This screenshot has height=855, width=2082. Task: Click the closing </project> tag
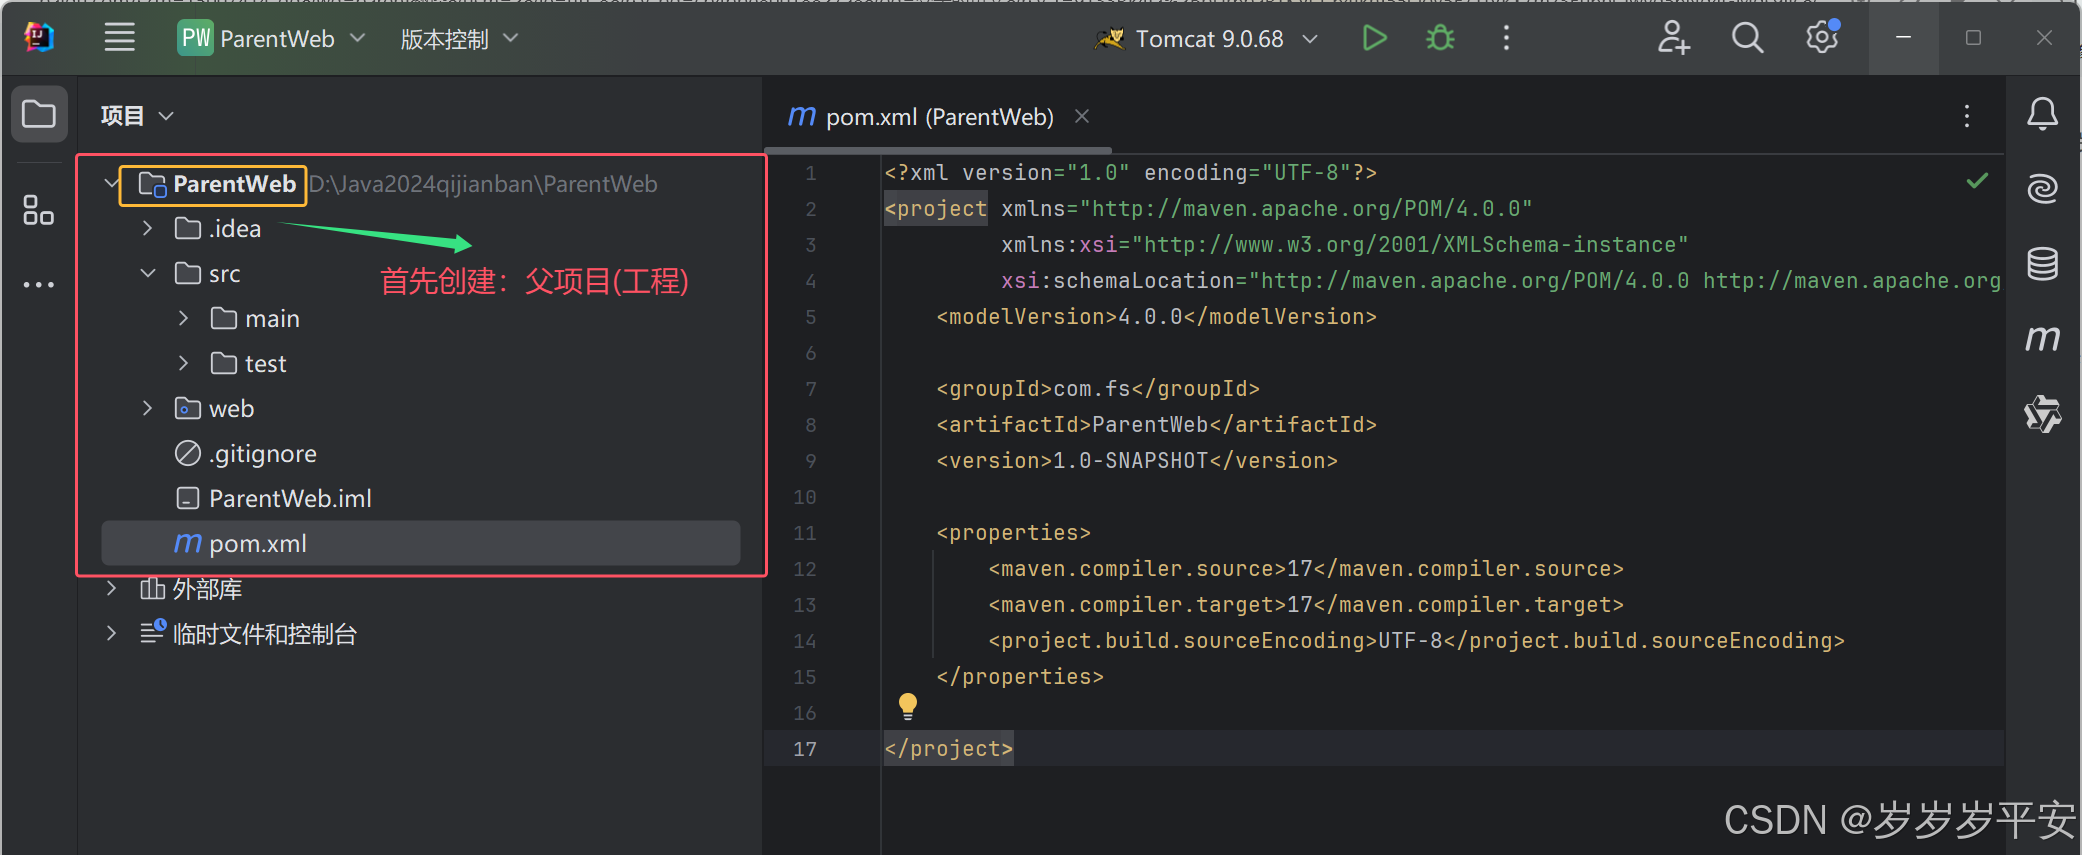click(x=949, y=748)
